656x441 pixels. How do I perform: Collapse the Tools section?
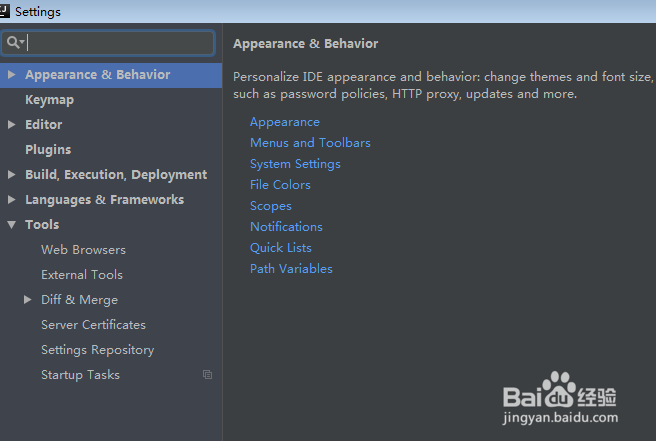point(12,225)
